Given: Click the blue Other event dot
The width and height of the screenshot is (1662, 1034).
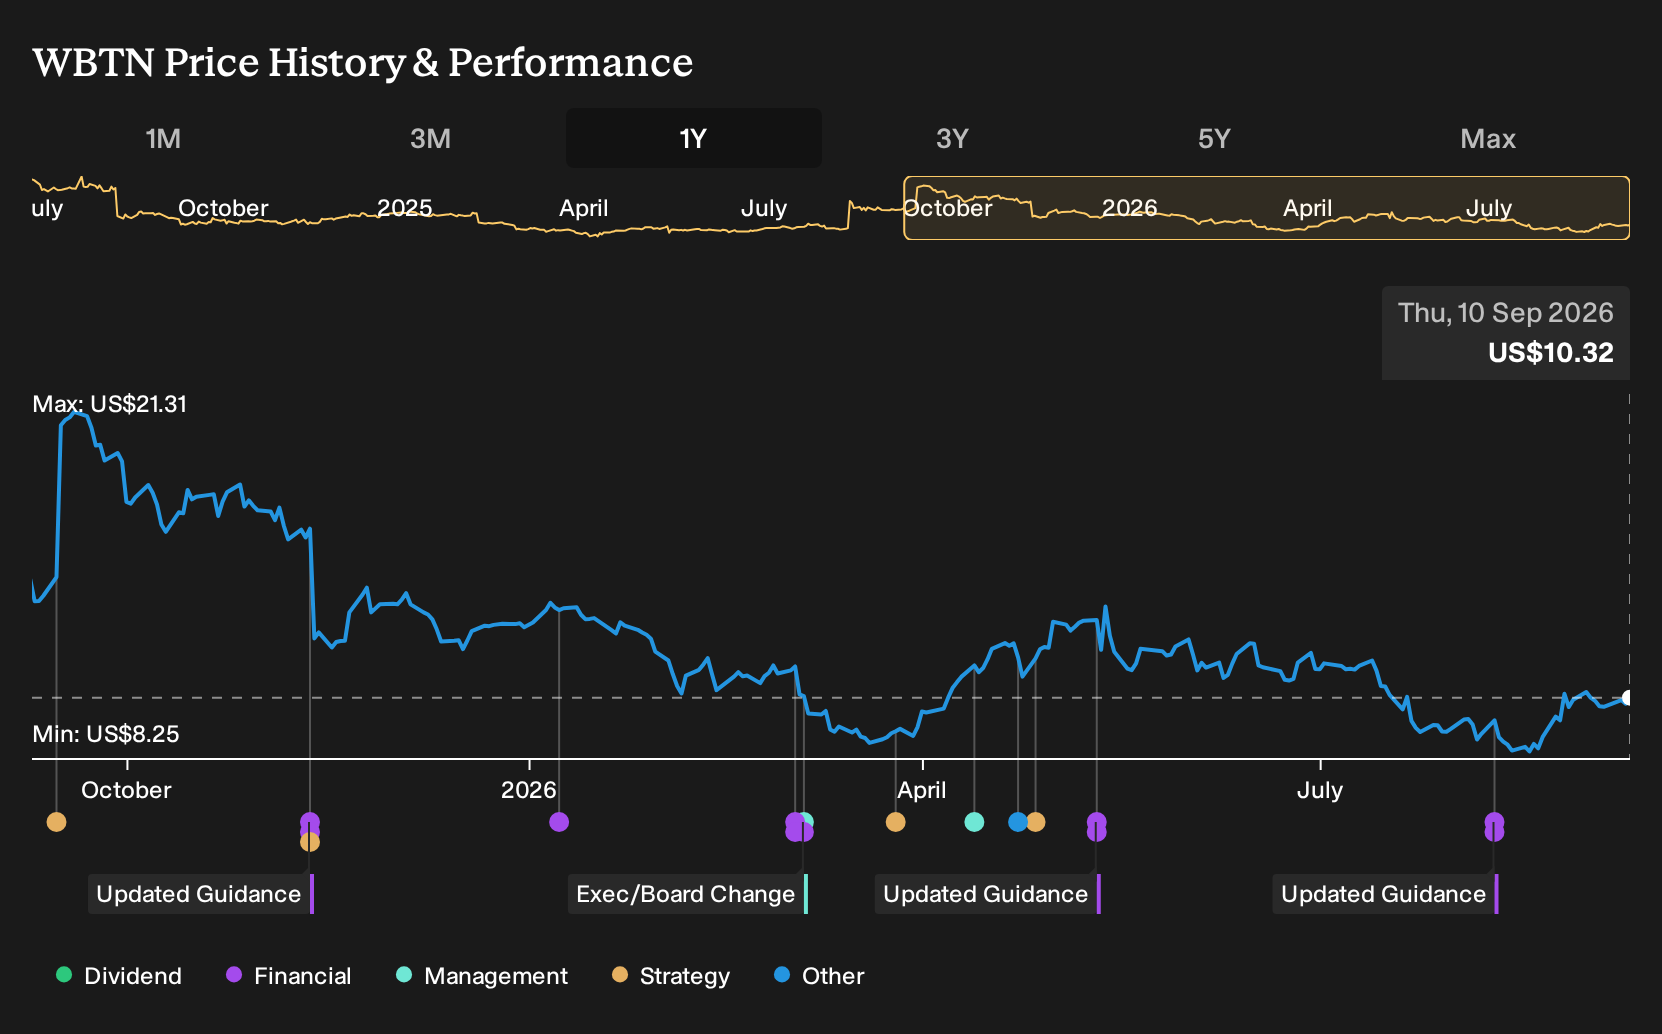Looking at the screenshot, I should (1018, 822).
